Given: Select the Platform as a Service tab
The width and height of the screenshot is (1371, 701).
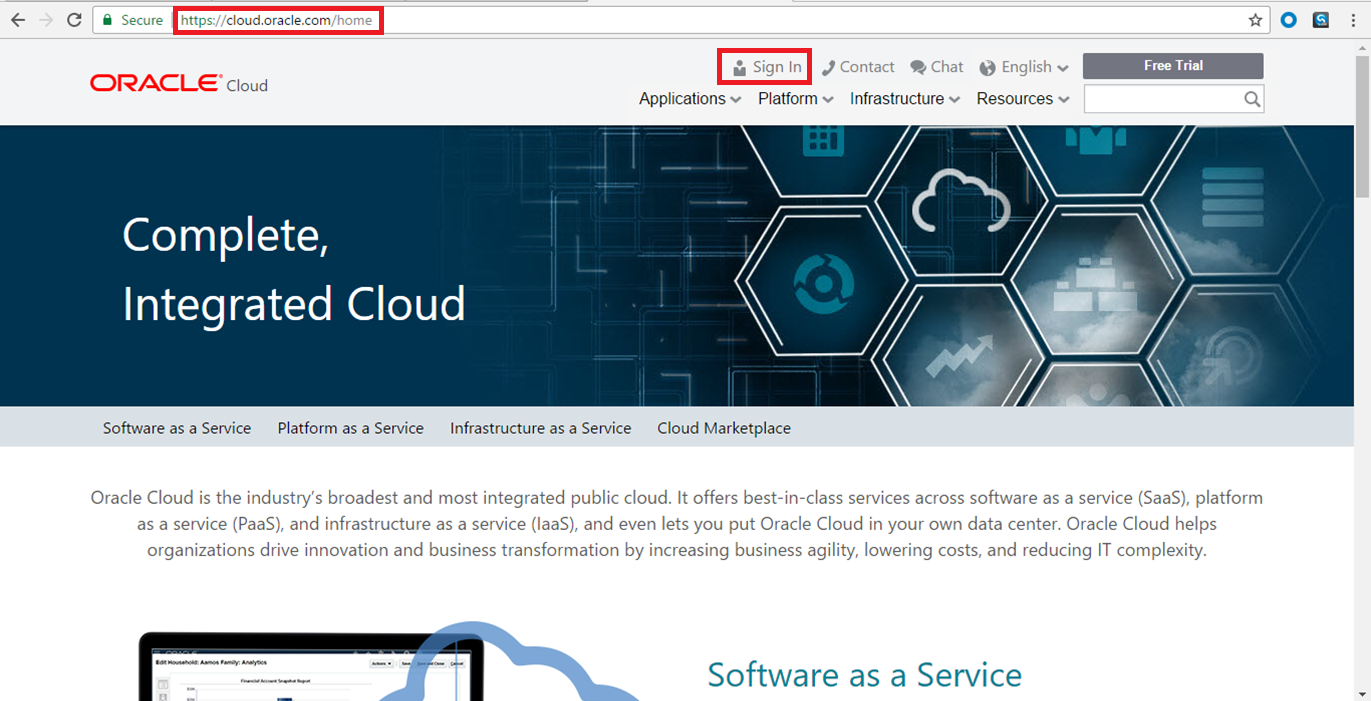Looking at the screenshot, I should point(351,428).
